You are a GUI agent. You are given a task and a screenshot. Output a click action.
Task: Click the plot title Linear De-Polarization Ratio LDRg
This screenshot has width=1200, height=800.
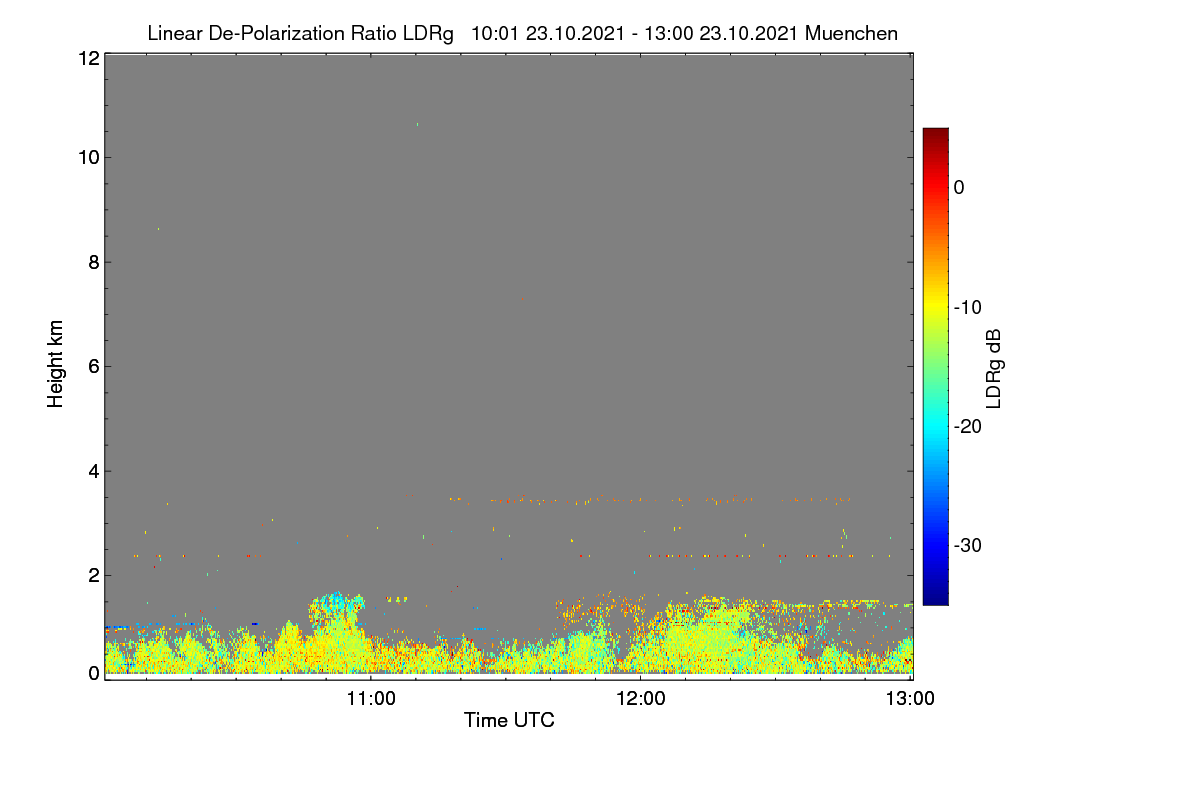[300, 34]
